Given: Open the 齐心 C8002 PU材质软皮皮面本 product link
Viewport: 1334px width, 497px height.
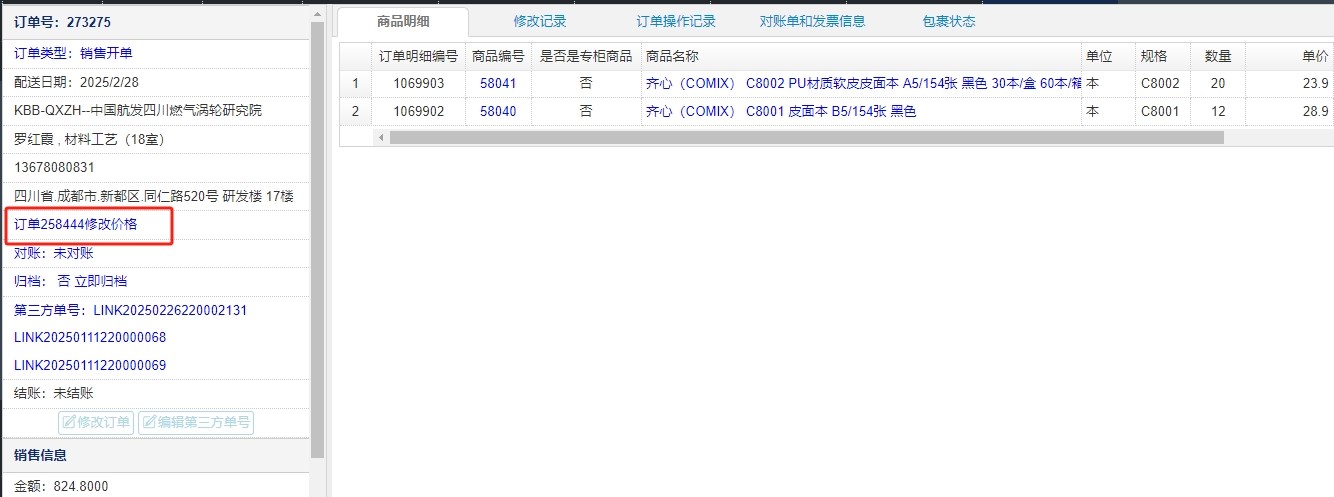Looking at the screenshot, I should [x=864, y=83].
